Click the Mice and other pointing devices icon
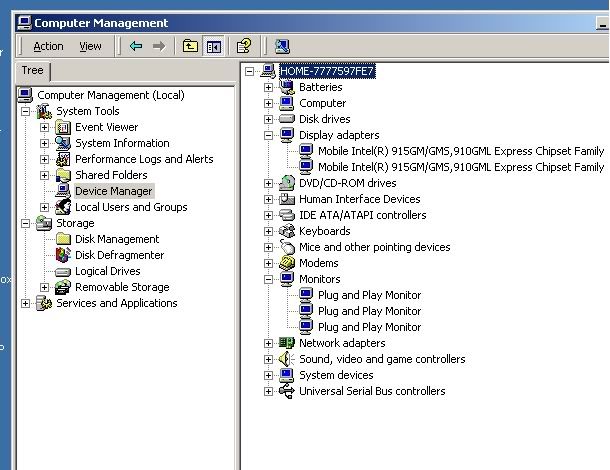610x470 pixels. coord(287,247)
